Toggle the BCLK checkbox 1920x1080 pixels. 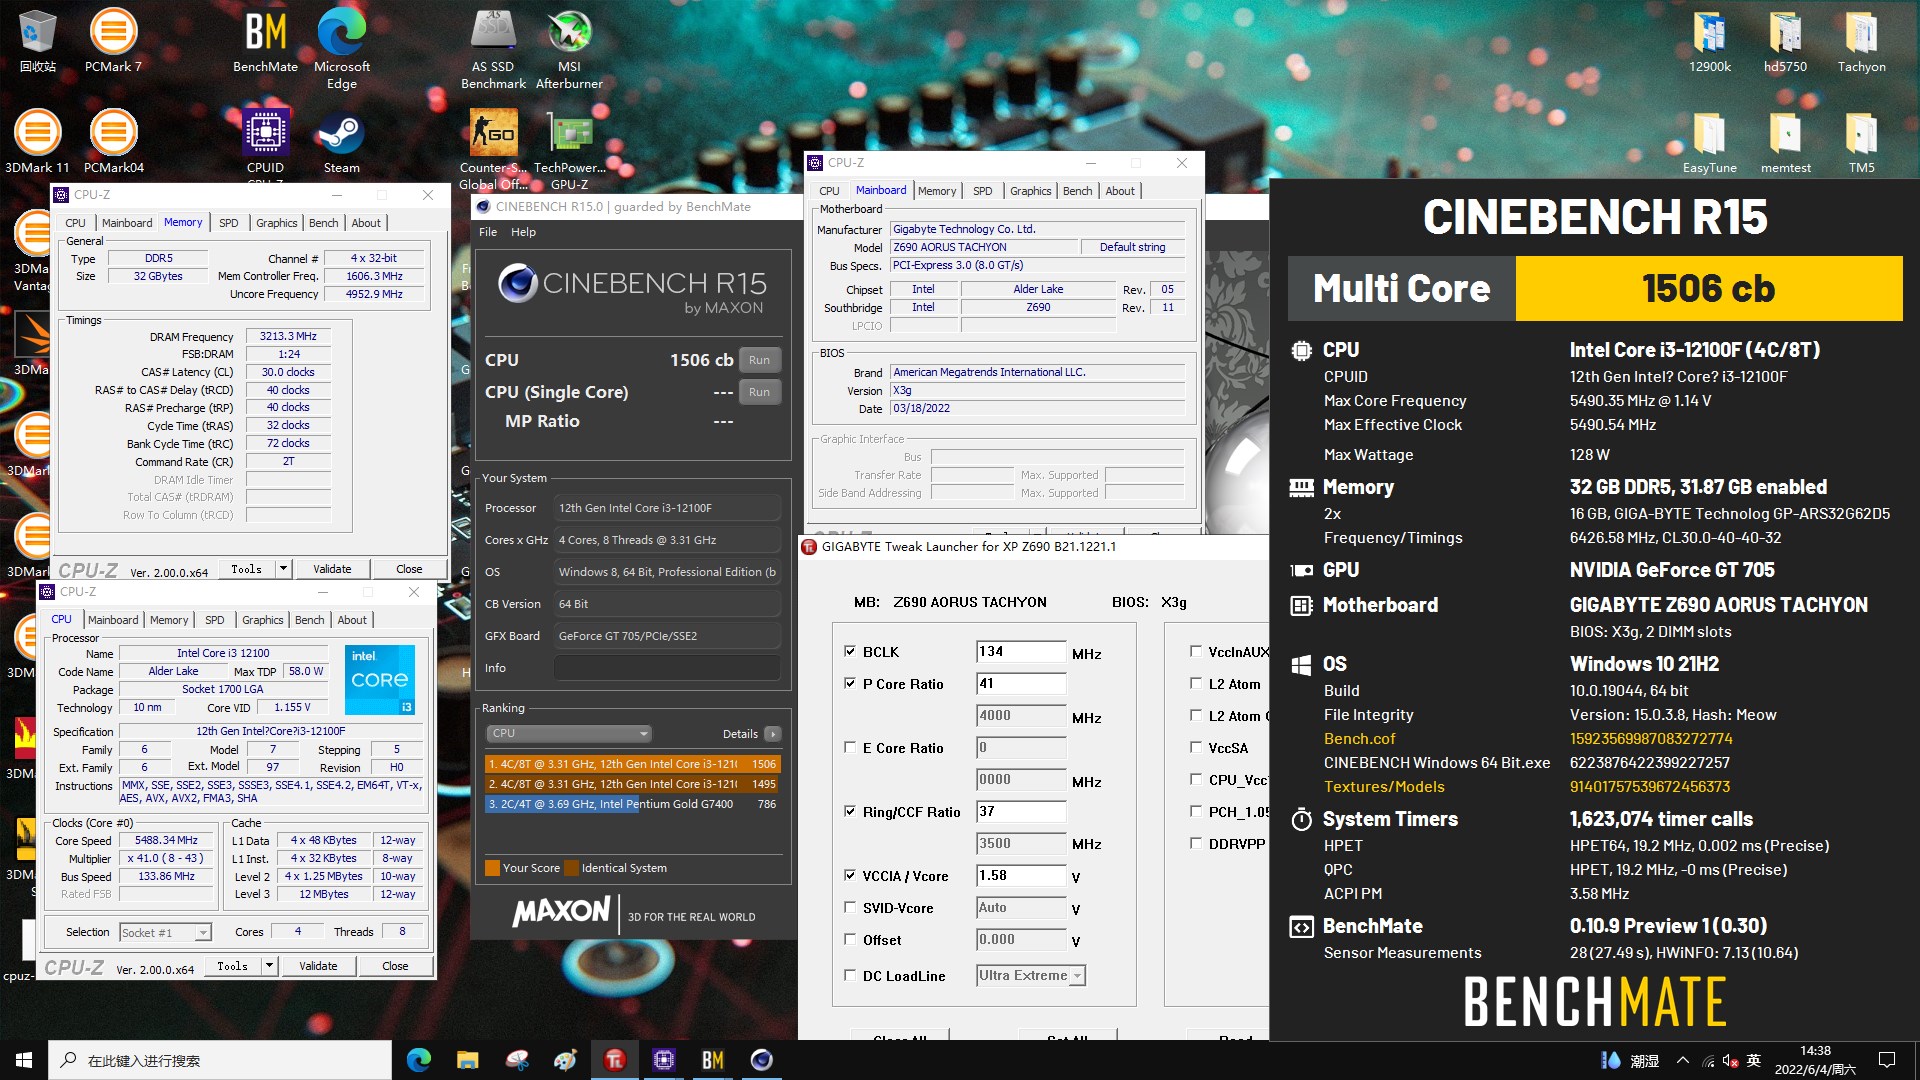[x=850, y=651]
